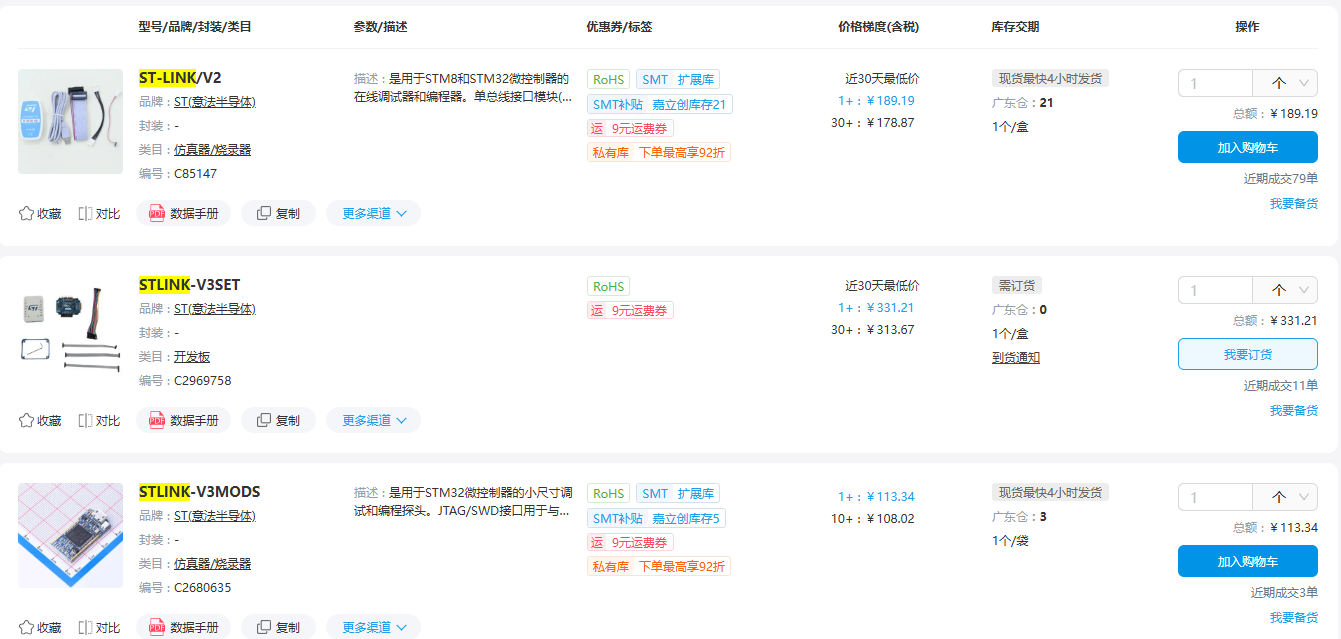Favorite the ST-LINK/V2 product with star icon

(40, 213)
